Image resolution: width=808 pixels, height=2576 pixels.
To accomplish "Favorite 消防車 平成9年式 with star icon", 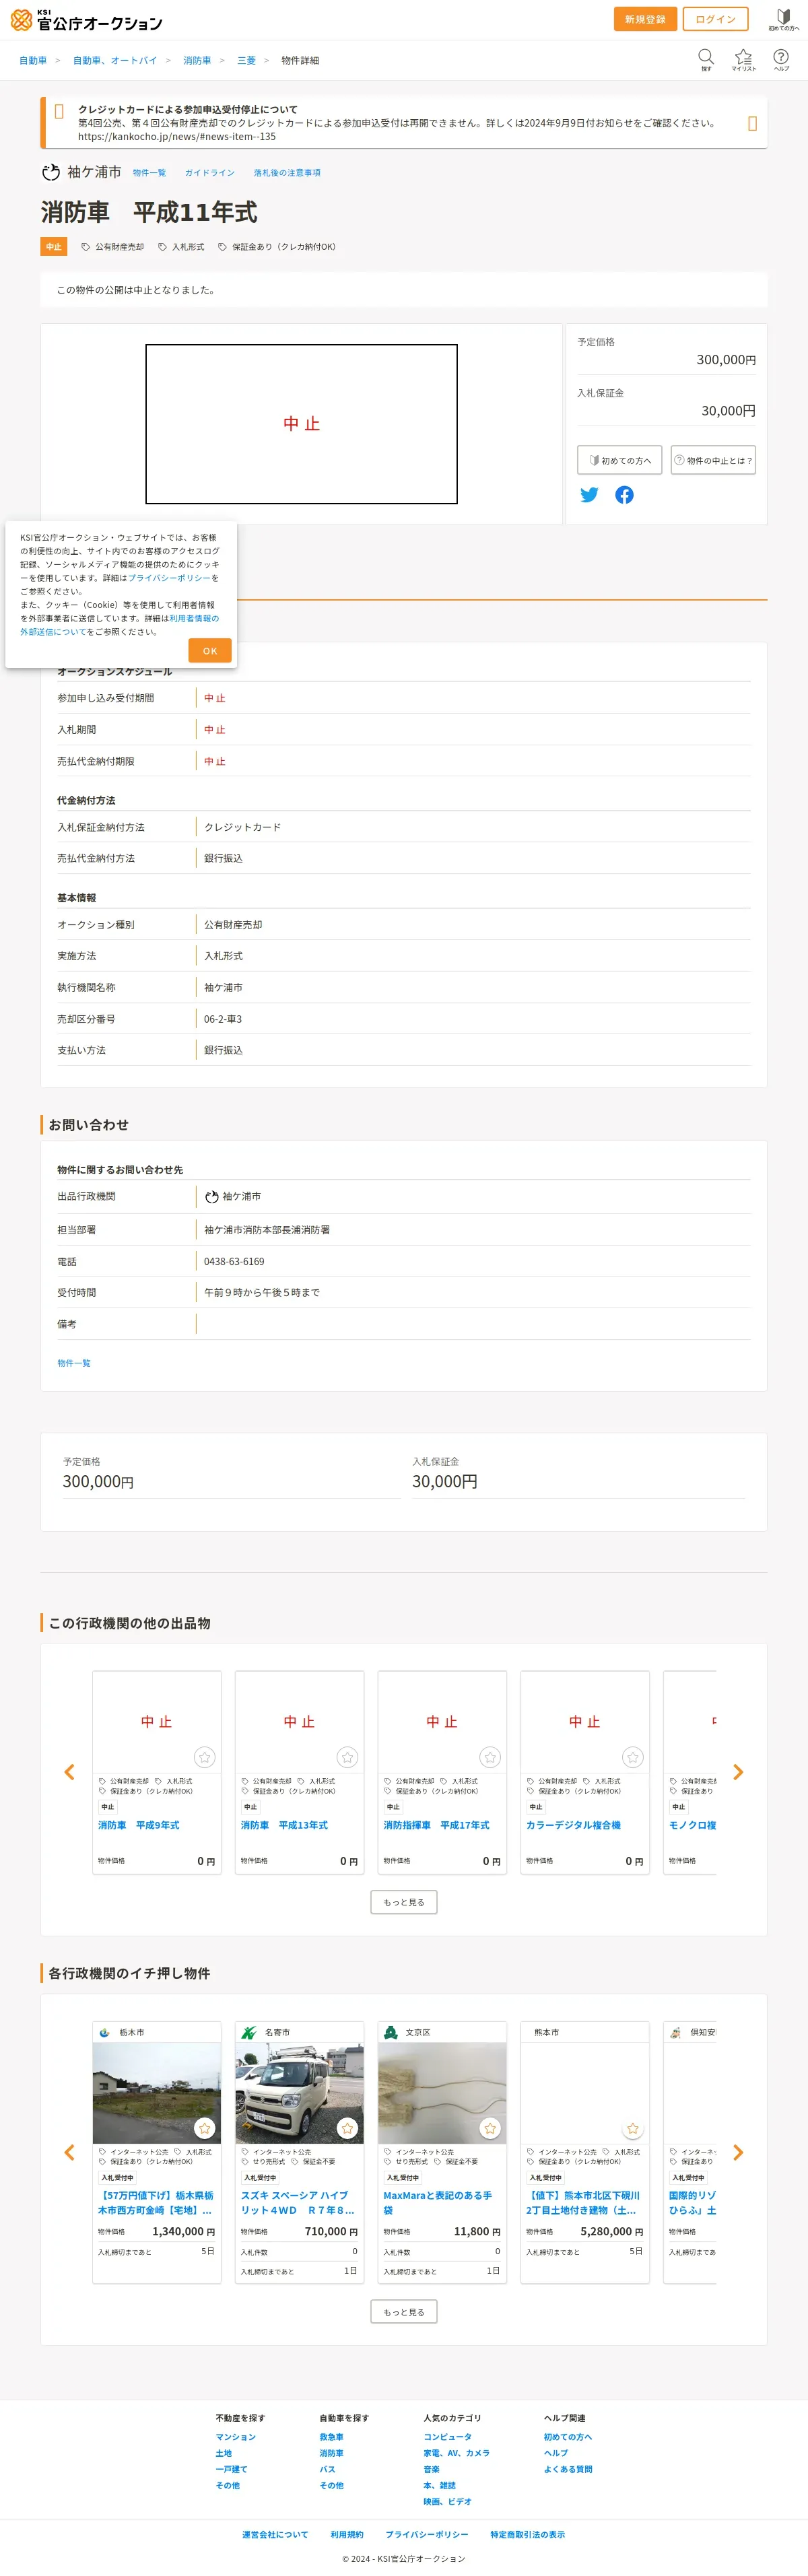I will tap(204, 1757).
